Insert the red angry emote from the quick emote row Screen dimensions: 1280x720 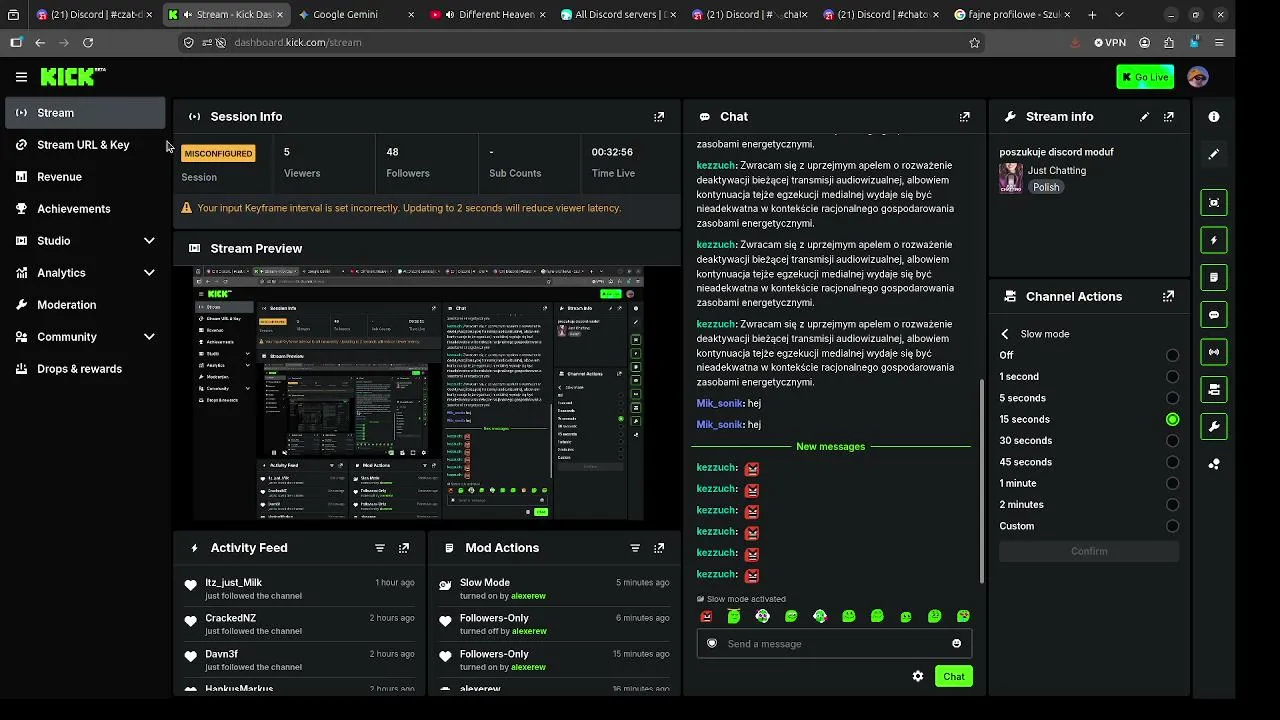(706, 617)
